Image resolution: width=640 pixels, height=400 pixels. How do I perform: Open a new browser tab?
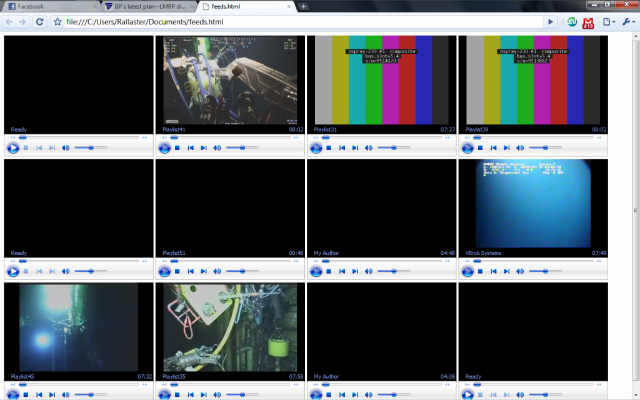(303, 6)
